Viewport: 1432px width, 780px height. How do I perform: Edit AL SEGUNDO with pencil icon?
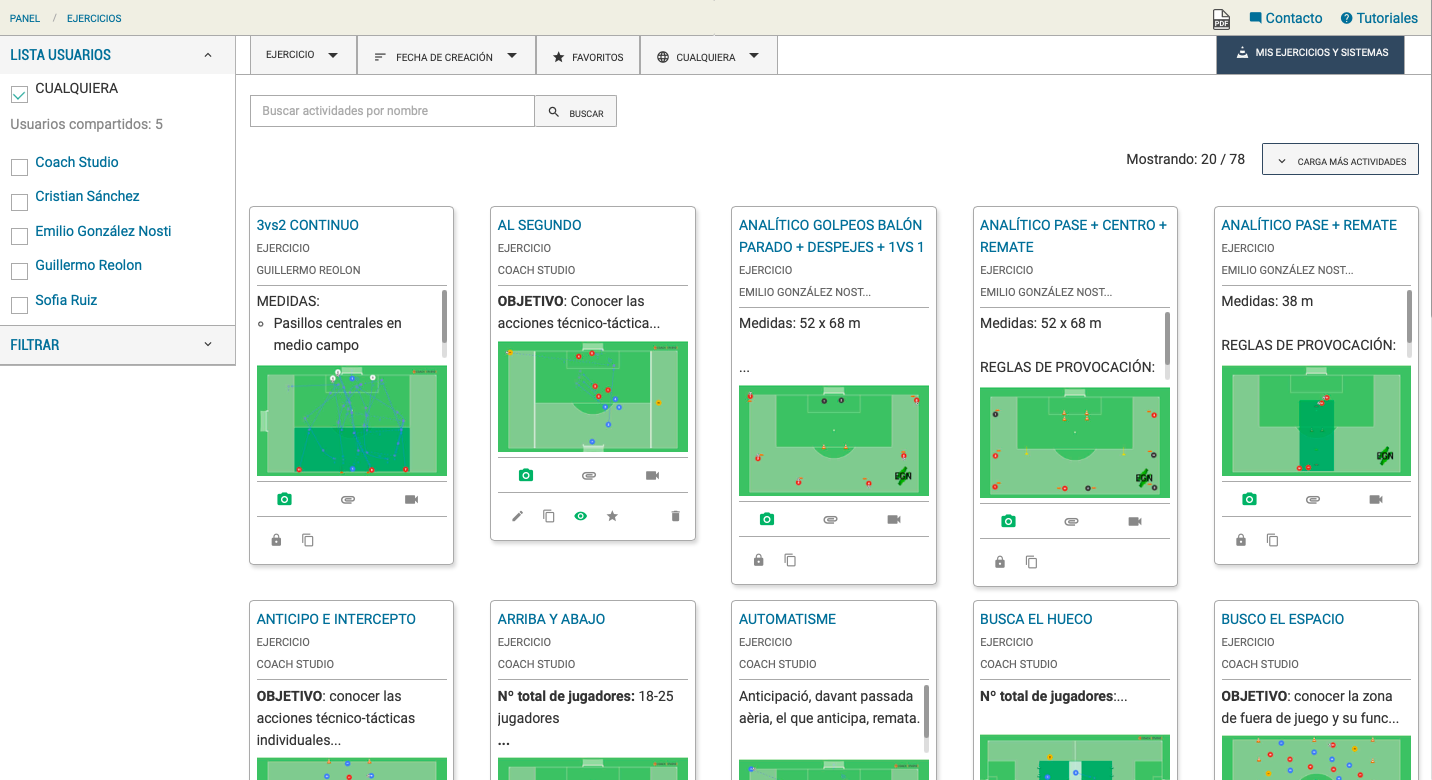[x=517, y=516]
